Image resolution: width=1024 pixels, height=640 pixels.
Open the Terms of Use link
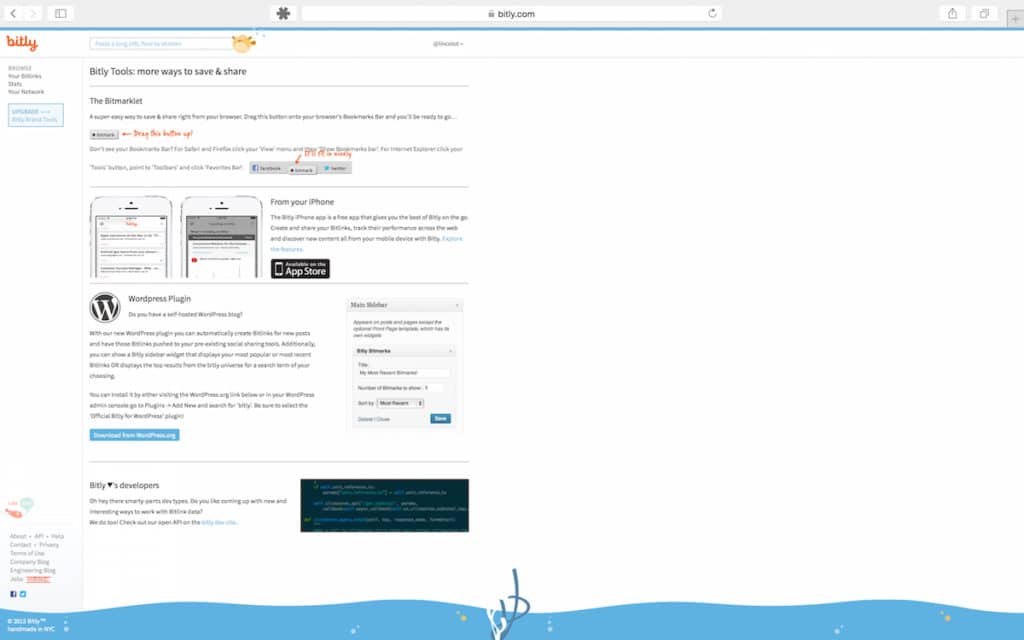(27, 553)
